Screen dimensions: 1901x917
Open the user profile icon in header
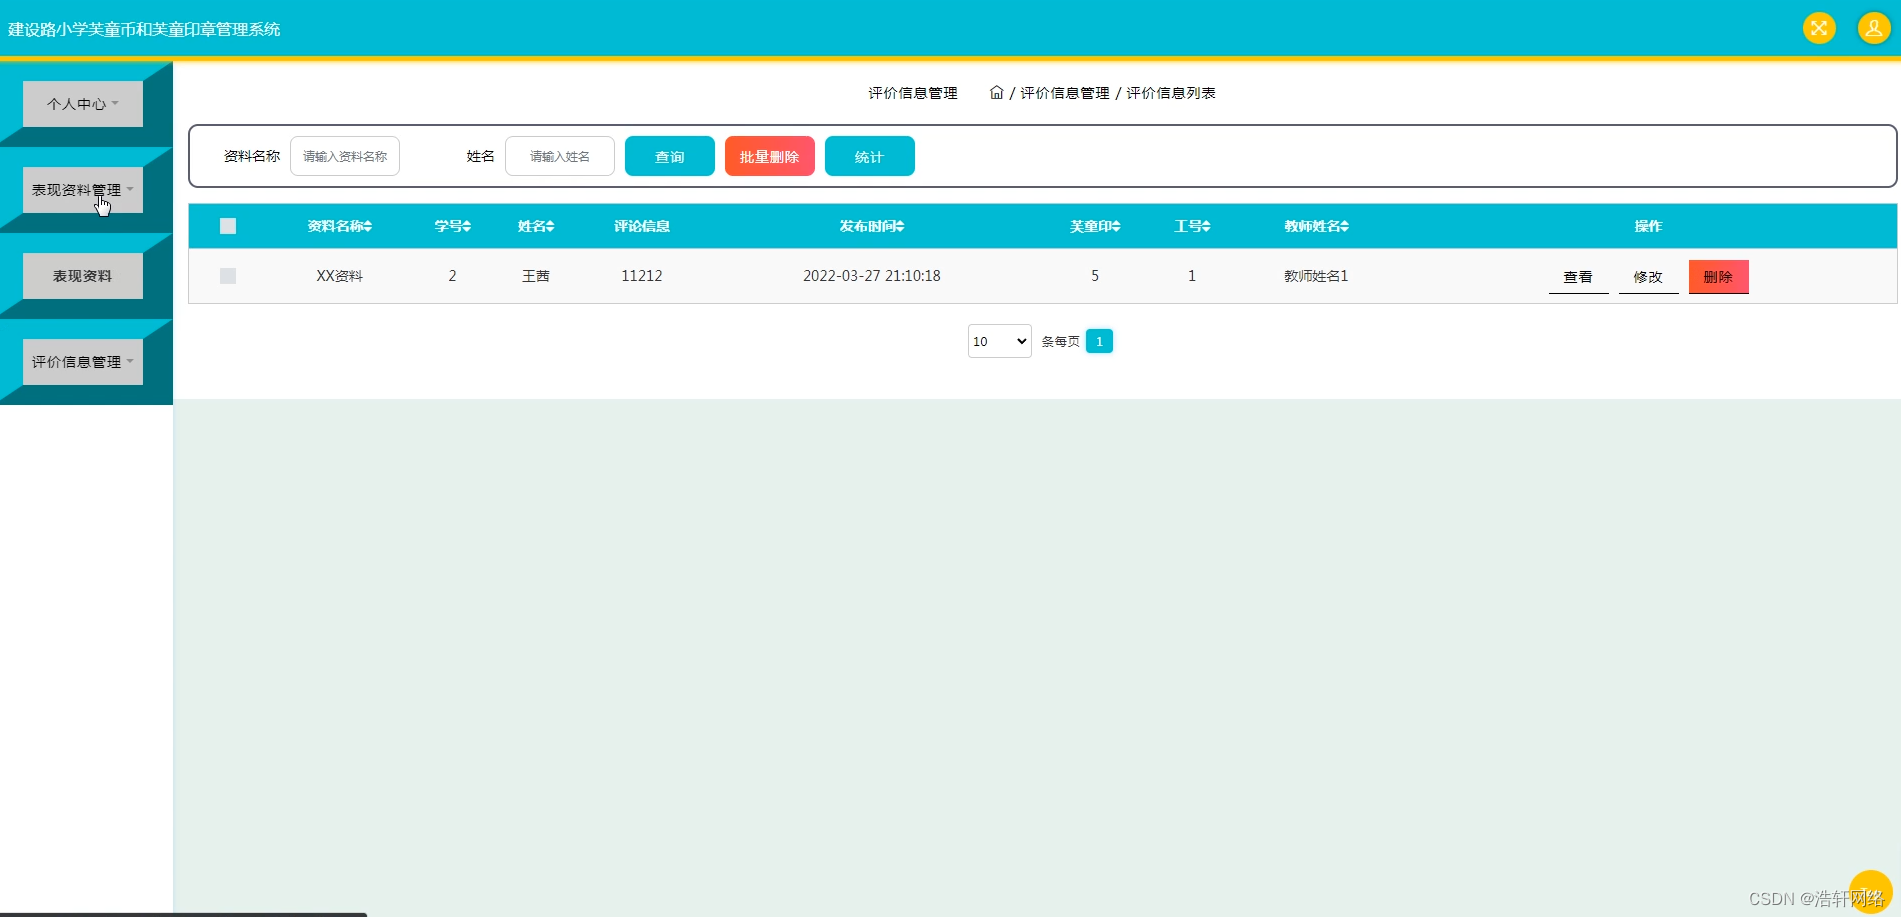tap(1874, 28)
